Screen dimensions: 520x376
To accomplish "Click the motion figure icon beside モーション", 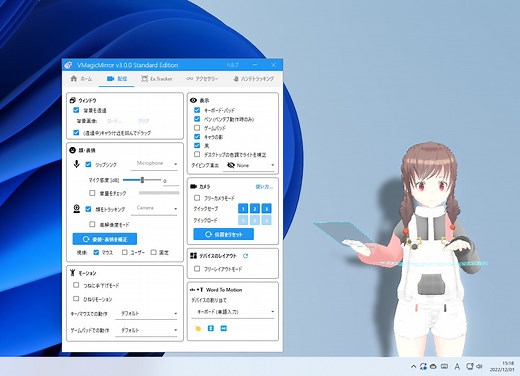I will point(72,273).
